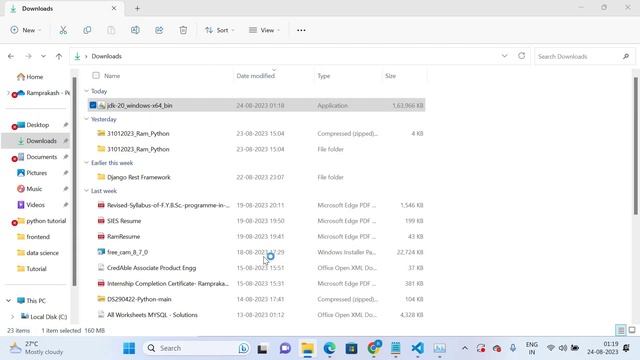The width and height of the screenshot is (640, 360).
Task: Click the volume speaker tray icon
Action: click(563, 348)
